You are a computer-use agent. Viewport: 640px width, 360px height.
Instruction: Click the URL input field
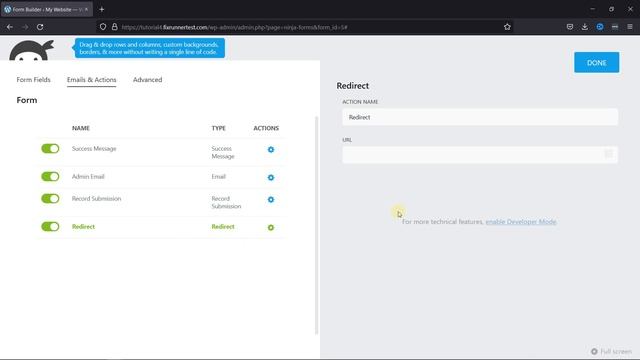(x=480, y=154)
